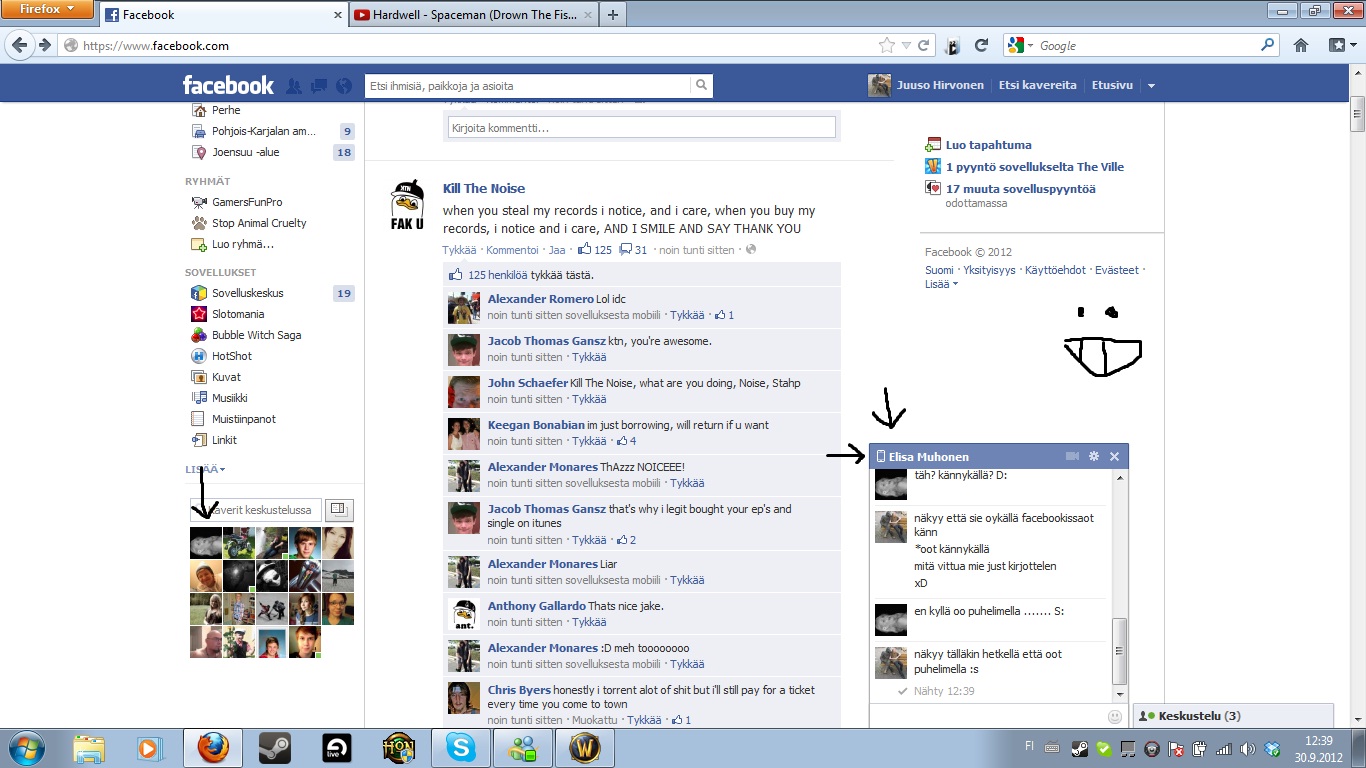The image size is (1366, 768).
Task: Open the Sovelluskeskus app icon in sidebar
Action: (x=199, y=293)
